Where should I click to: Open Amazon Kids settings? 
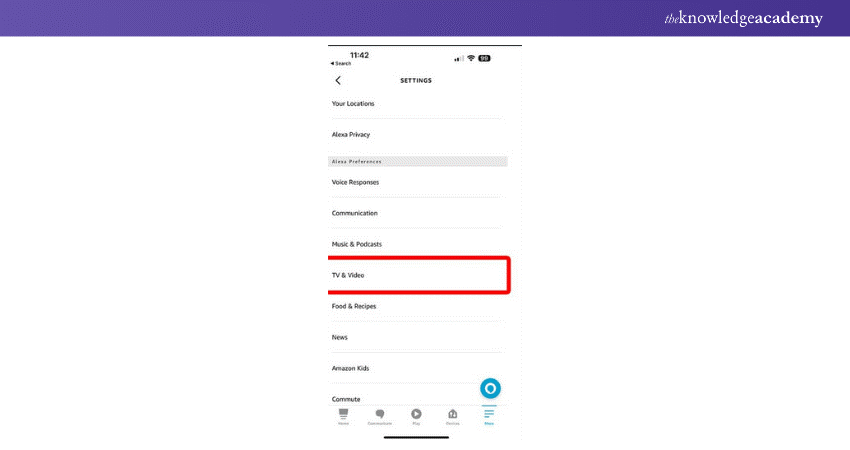click(417, 368)
